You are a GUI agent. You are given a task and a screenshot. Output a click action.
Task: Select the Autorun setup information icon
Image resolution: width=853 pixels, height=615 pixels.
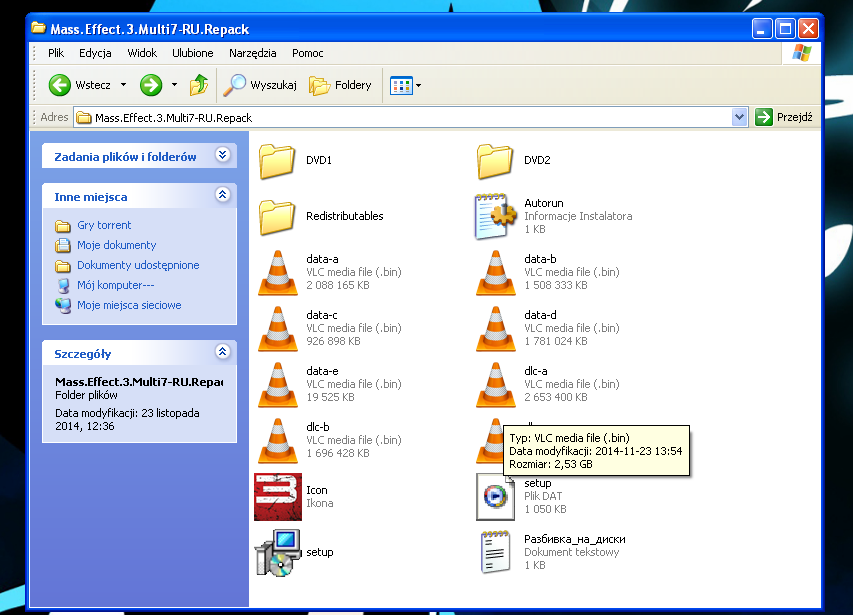pyautogui.click(x=495, y=216)
